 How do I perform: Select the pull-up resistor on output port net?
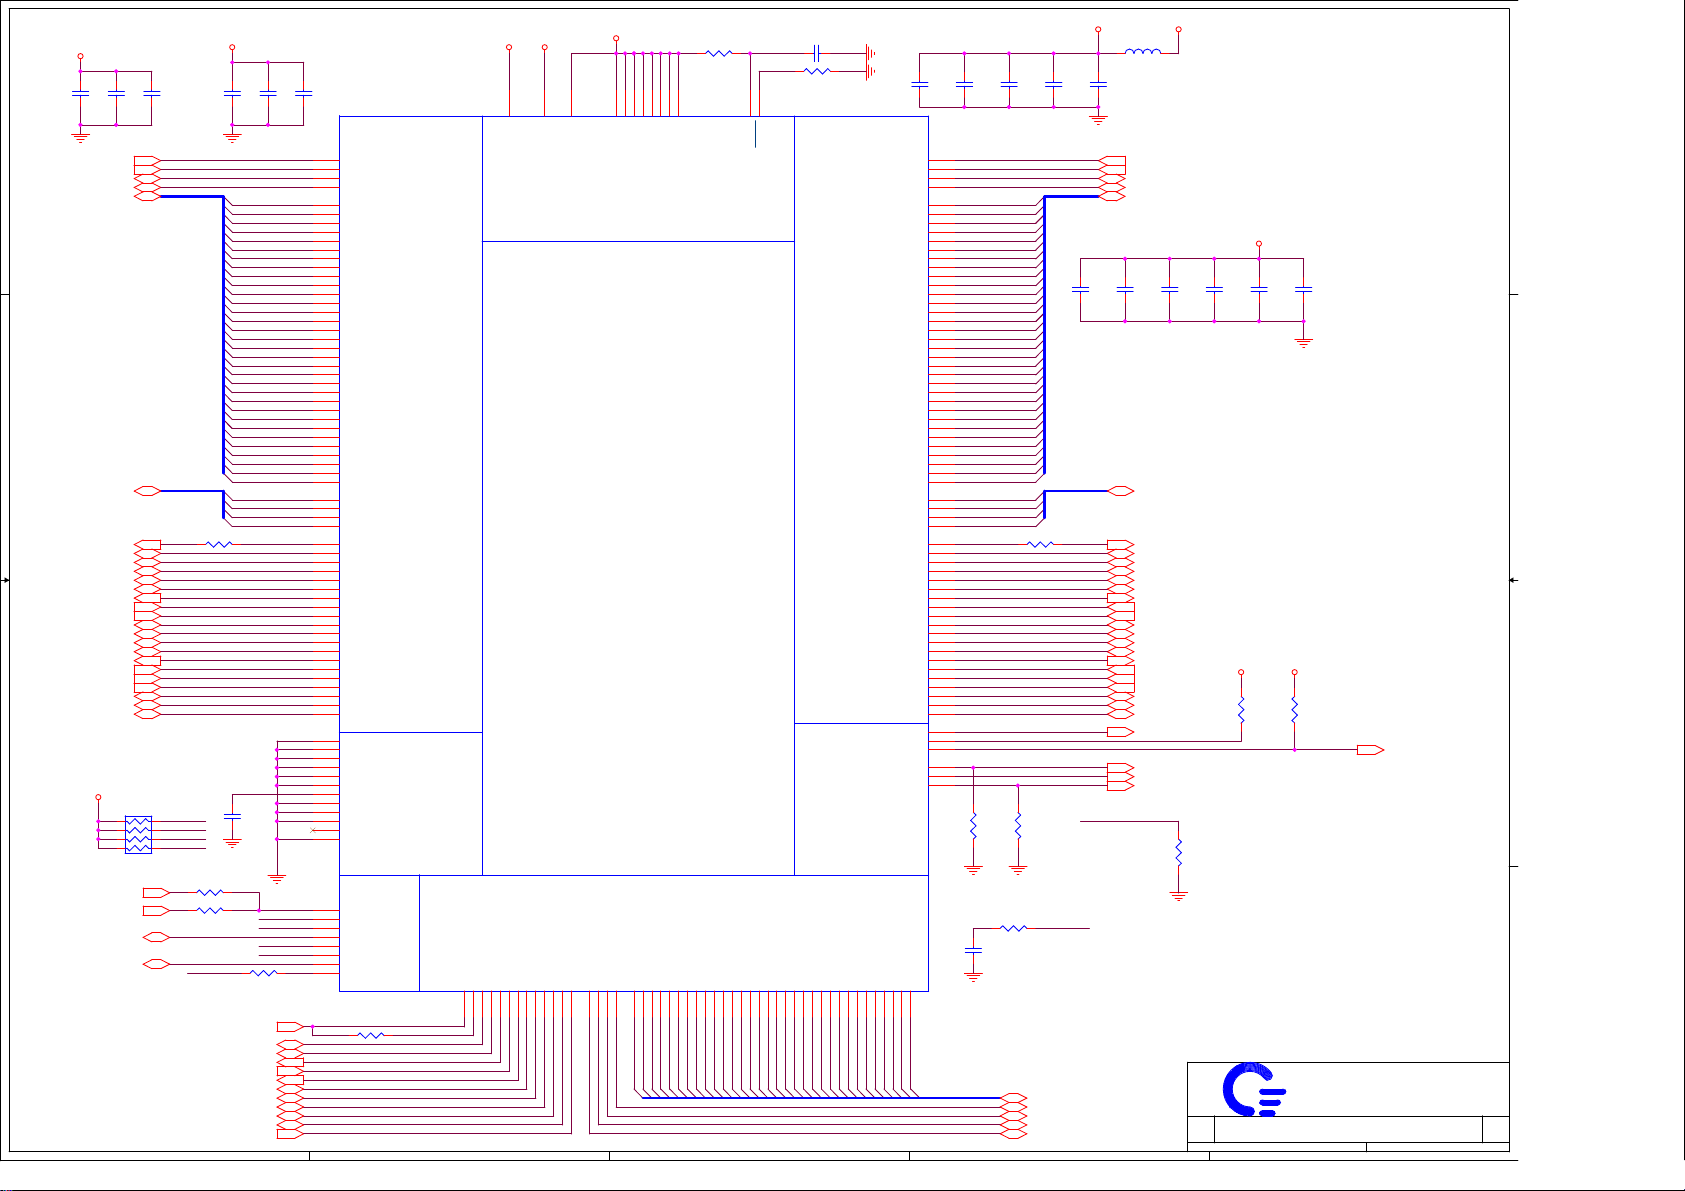point(1294,711)
